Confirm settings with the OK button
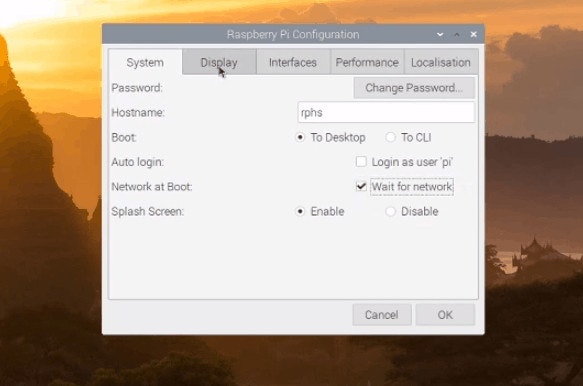Viewport: 583px width, 386px height. pyautogui.click(x=445, y=315)
